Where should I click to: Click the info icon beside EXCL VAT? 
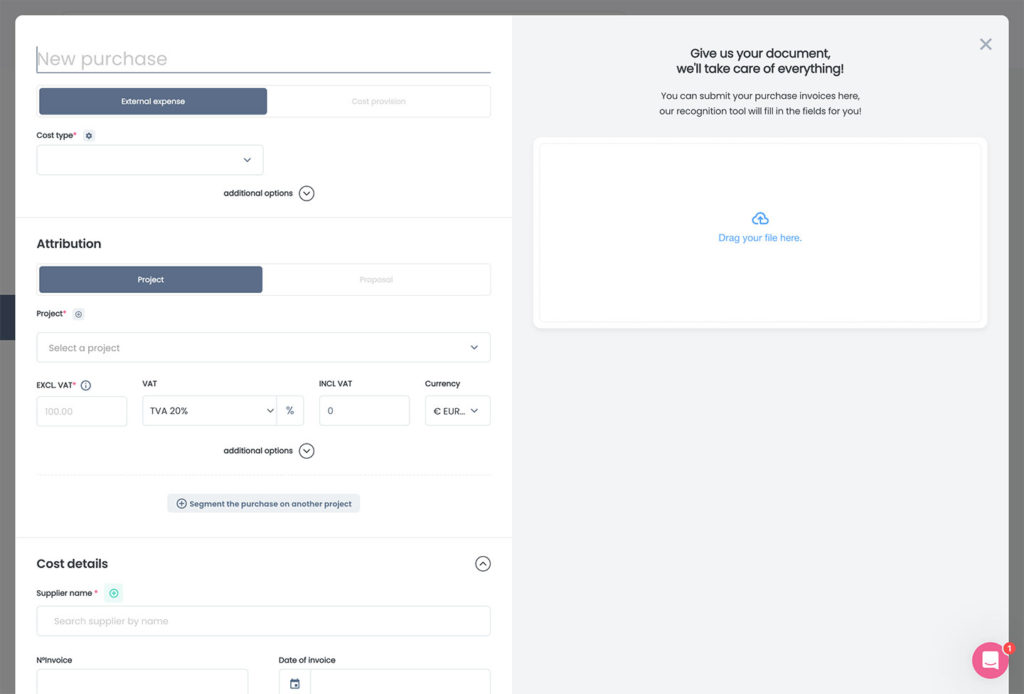(86, 385)
